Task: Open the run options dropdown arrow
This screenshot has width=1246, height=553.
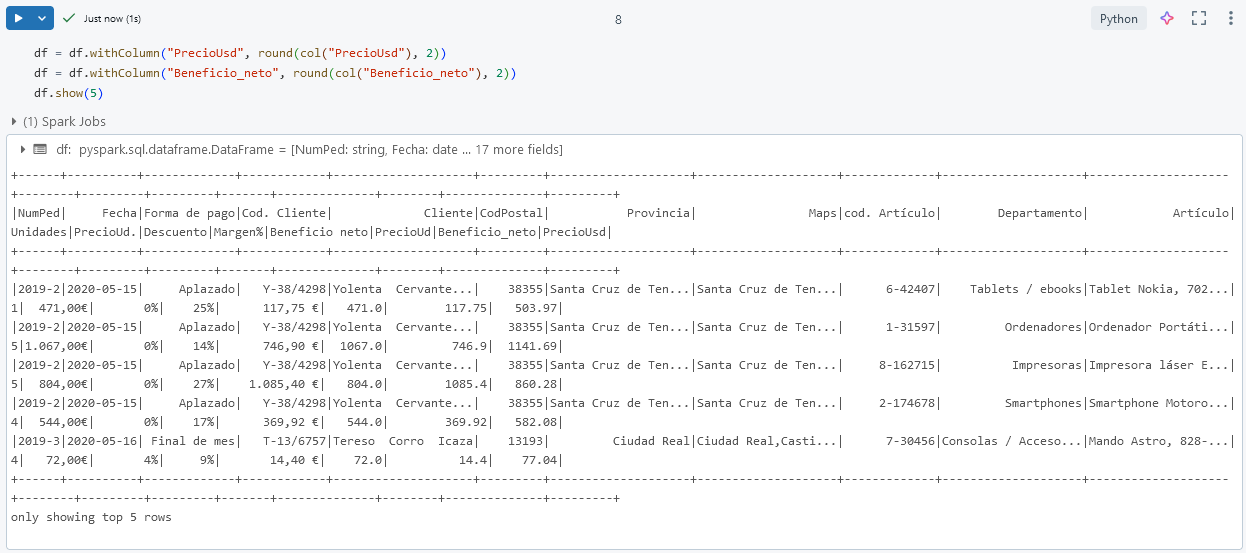Action: pos(42,18)
